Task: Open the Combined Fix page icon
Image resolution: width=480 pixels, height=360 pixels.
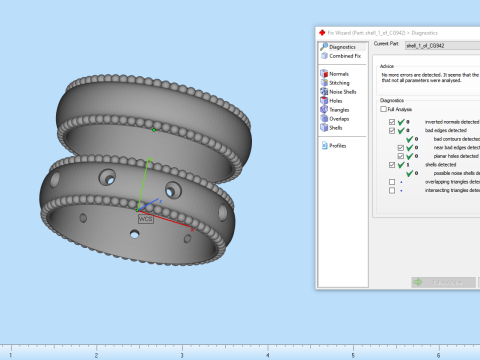Action: click(x=324, y=56)
